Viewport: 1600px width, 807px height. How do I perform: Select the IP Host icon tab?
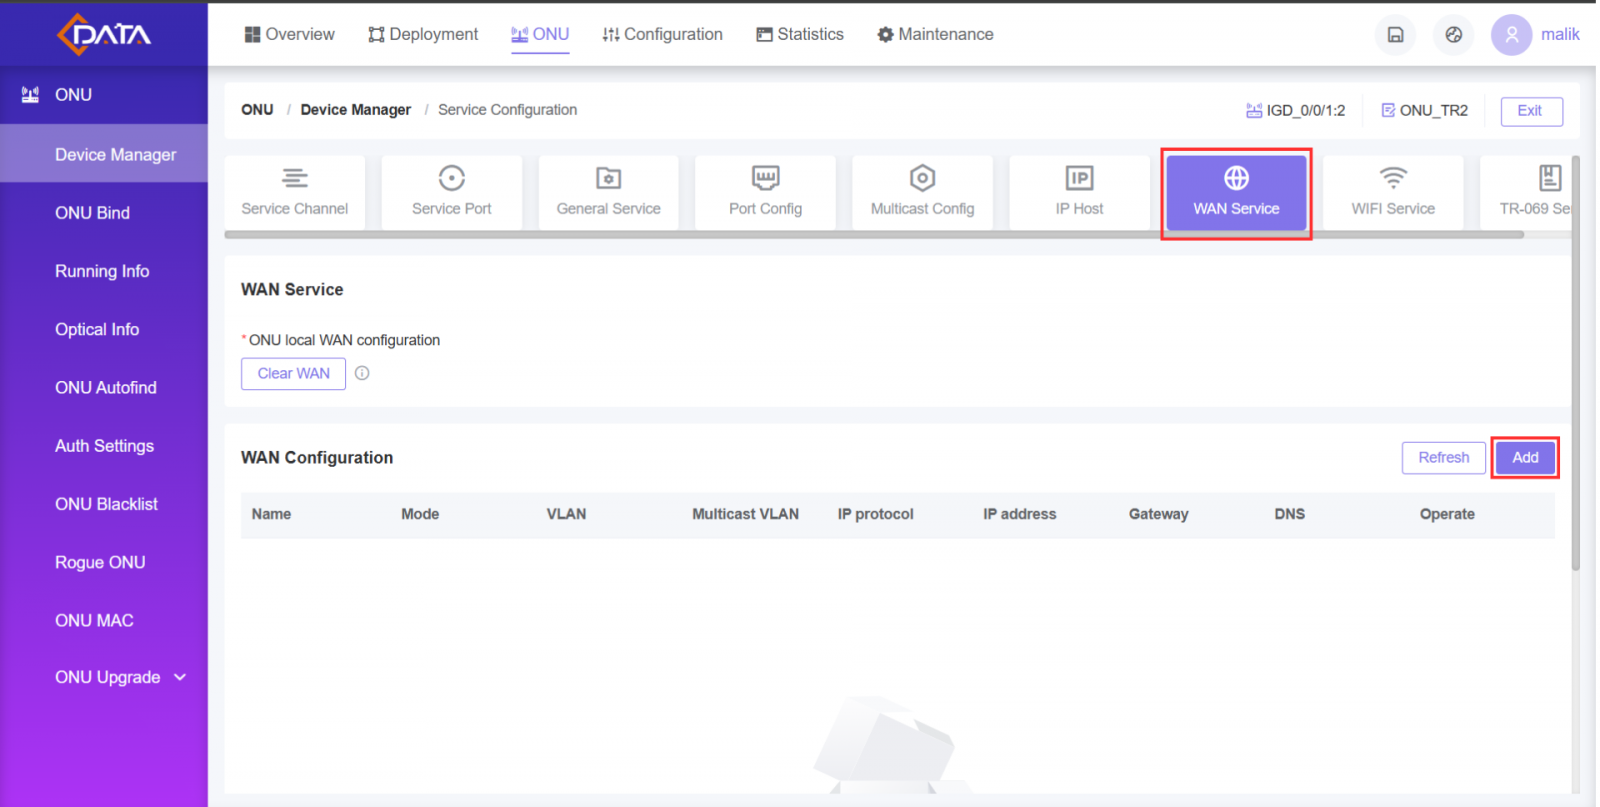(1079, 192)
